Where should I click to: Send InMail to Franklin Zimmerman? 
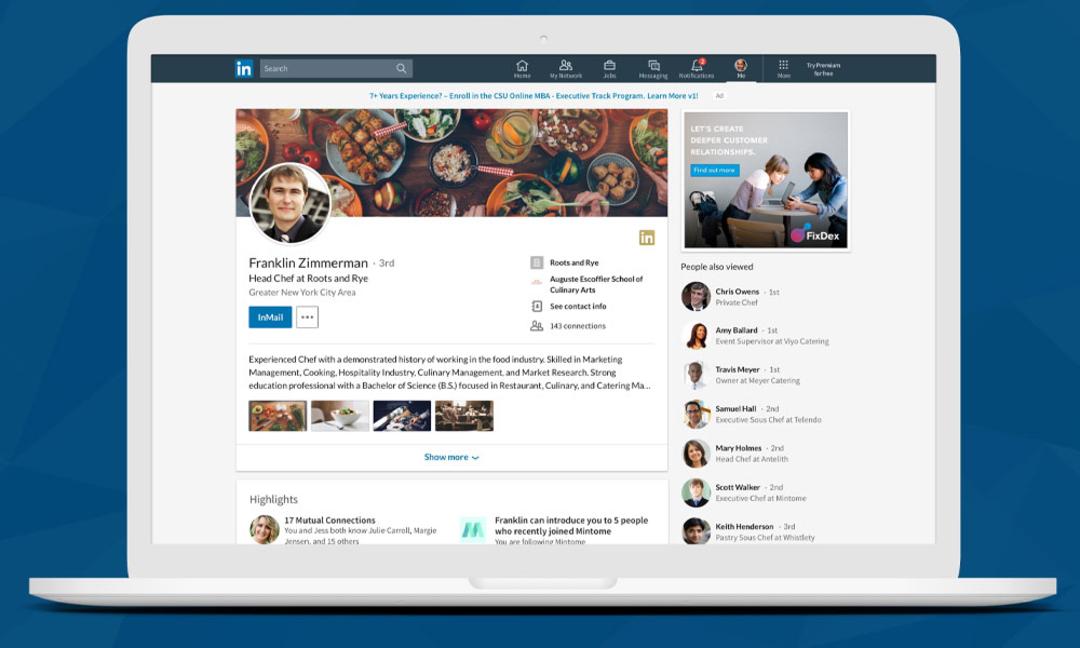[270, 317]
